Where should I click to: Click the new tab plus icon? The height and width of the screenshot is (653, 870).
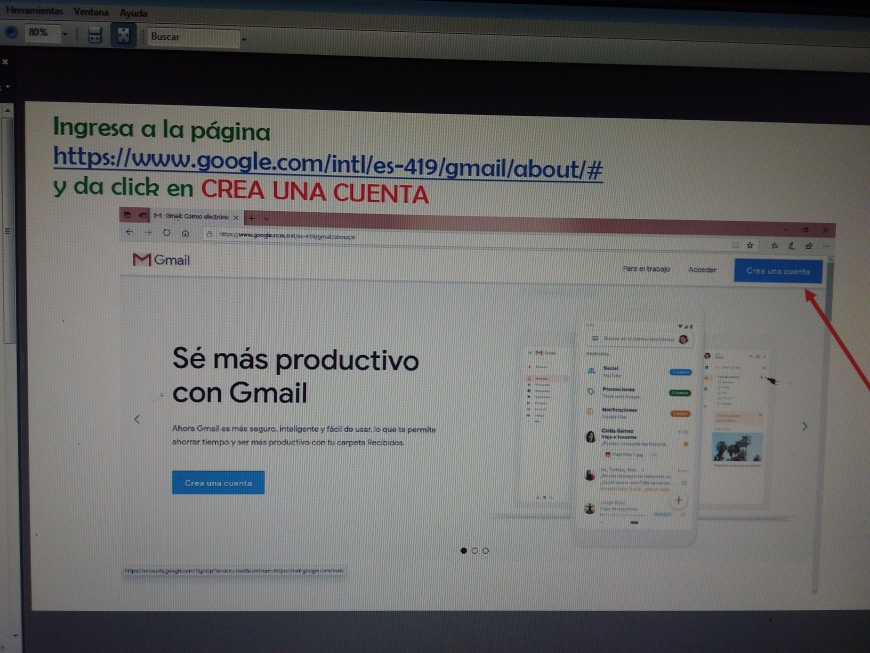click(251, 218)
